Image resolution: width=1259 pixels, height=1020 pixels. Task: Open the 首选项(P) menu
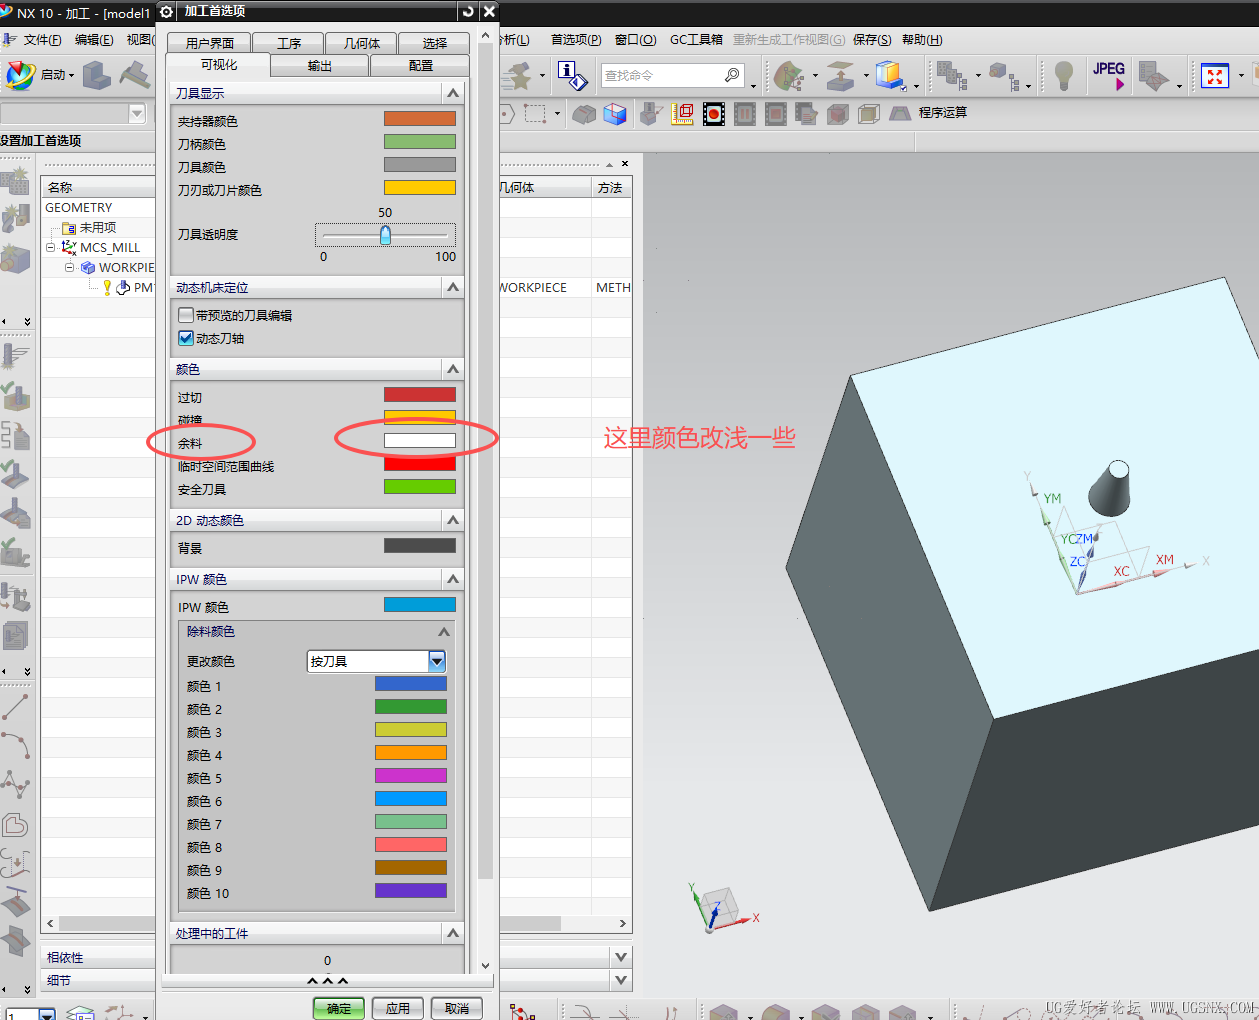[576, 40]
